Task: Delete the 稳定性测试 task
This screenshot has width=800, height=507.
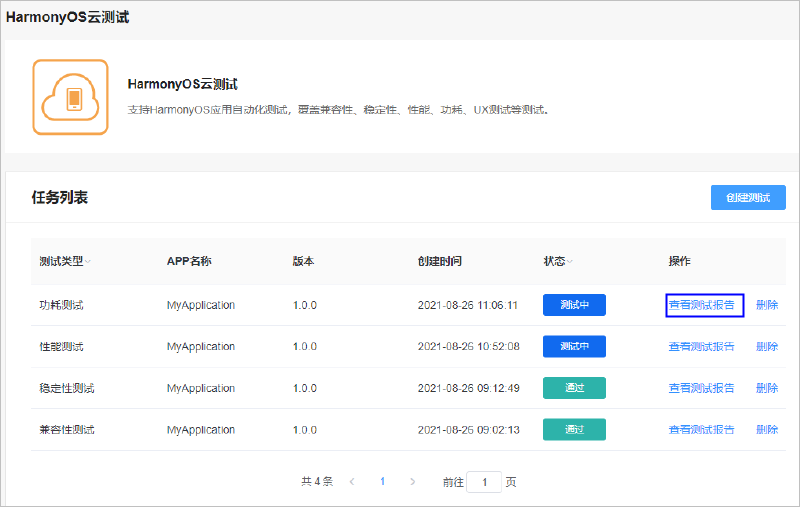Action: [767, 388]
